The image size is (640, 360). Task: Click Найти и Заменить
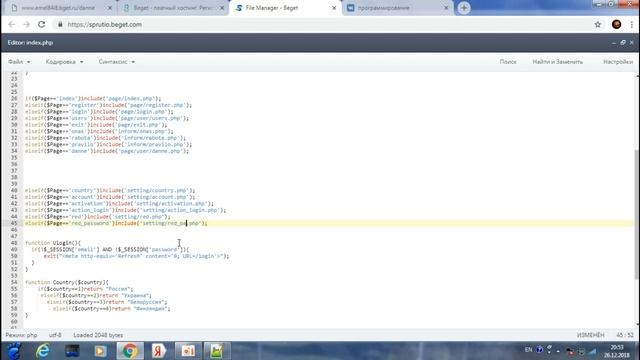[x=558, y=62]
